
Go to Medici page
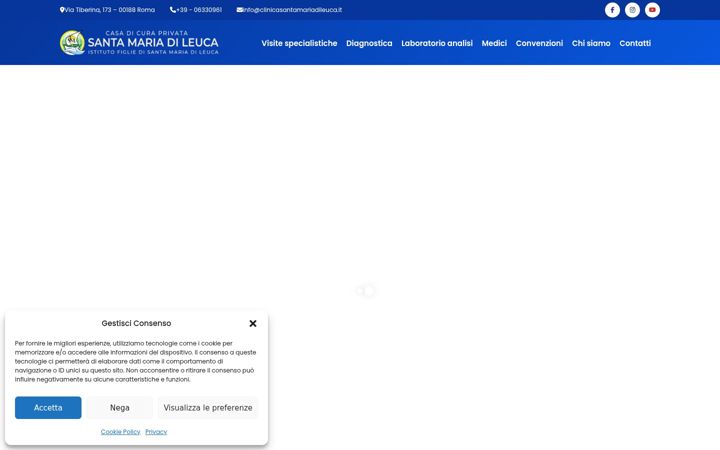tap(494, 43)
